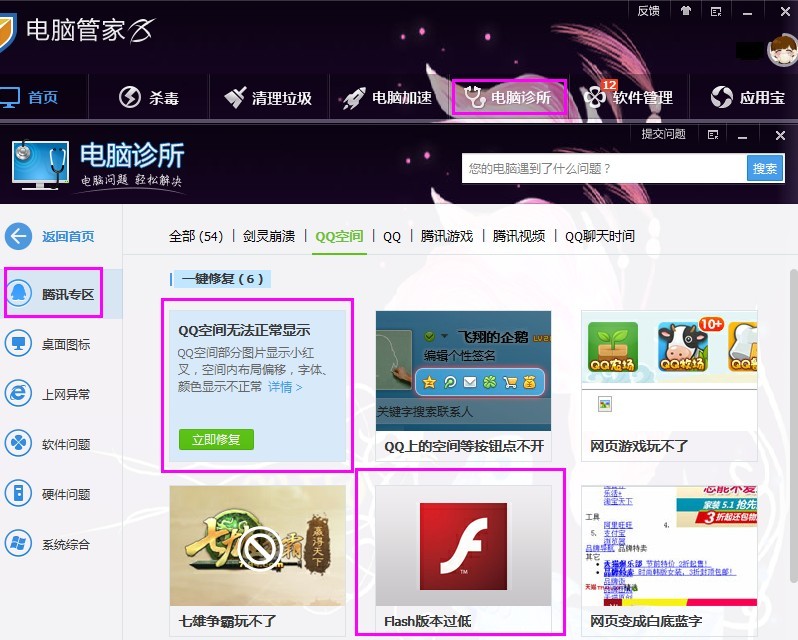Open the 杀毒 antivirus lightning icon
Image resolution: width=798 pixels, height=640 pixels.
(x=130, y=97)
